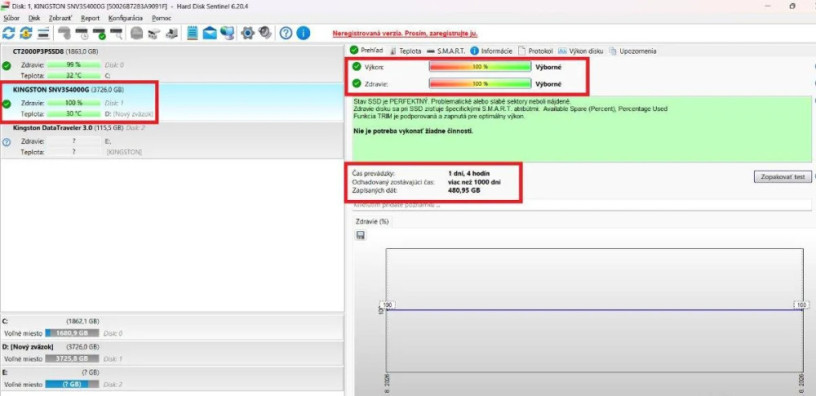Open the Pomoc menu
816x396 pixels.
pyautogui.click(x=161, y=18)
